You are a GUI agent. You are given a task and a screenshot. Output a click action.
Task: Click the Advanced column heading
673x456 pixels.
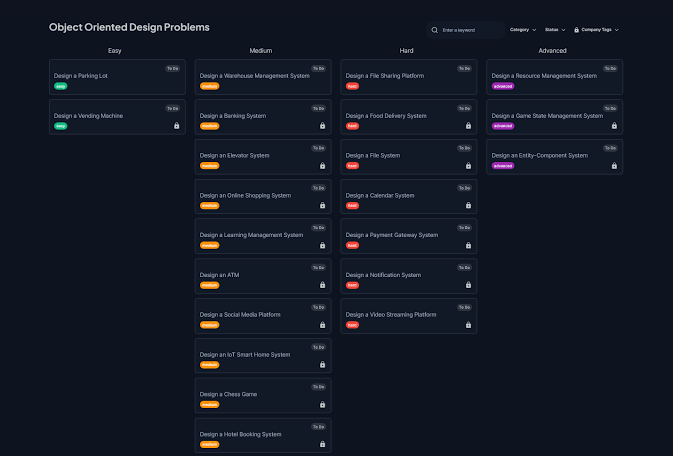552,51
